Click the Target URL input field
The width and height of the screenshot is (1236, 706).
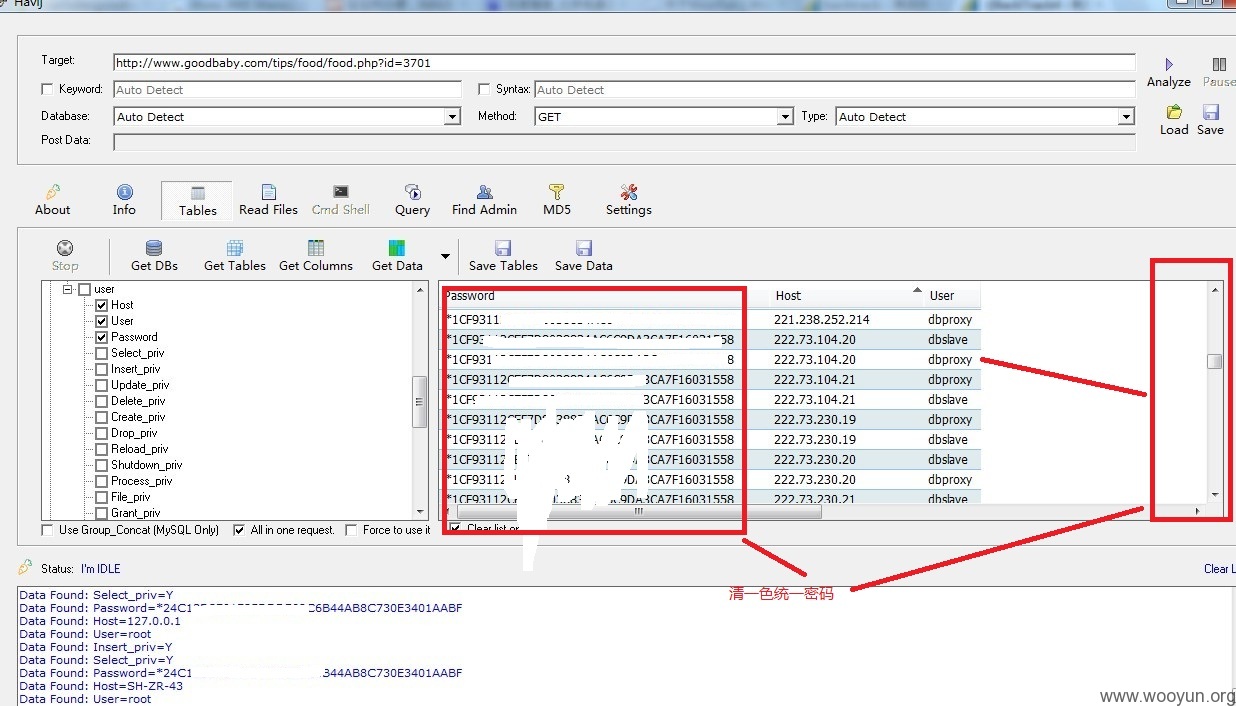[x=624, y=62]
